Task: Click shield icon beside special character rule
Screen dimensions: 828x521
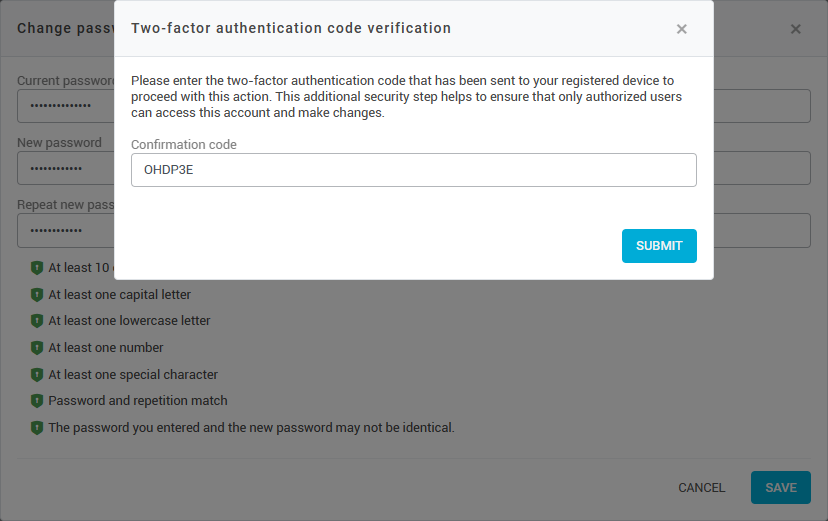Action: click(x=37, y=375)
